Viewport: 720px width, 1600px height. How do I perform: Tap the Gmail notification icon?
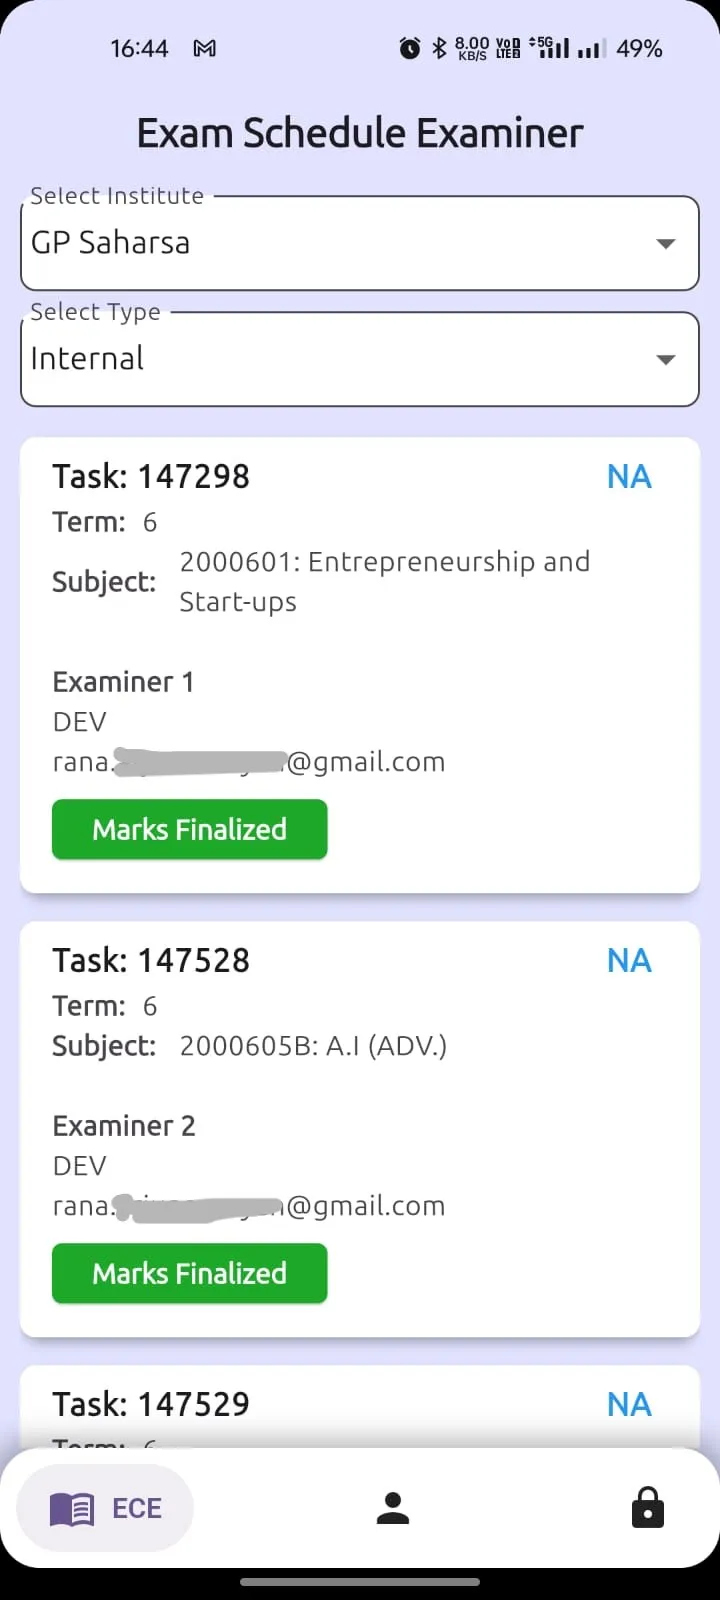pyautogui.click(x=205, y=48)
